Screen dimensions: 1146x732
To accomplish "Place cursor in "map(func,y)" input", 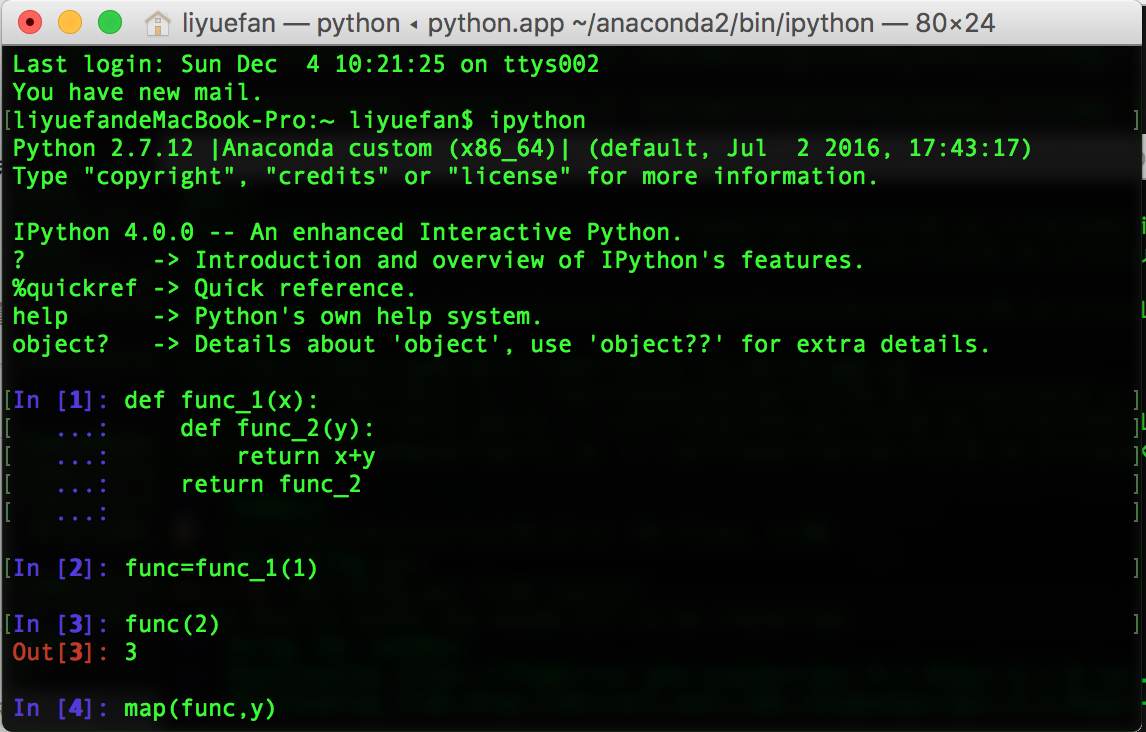I will (x=200, y=709).
